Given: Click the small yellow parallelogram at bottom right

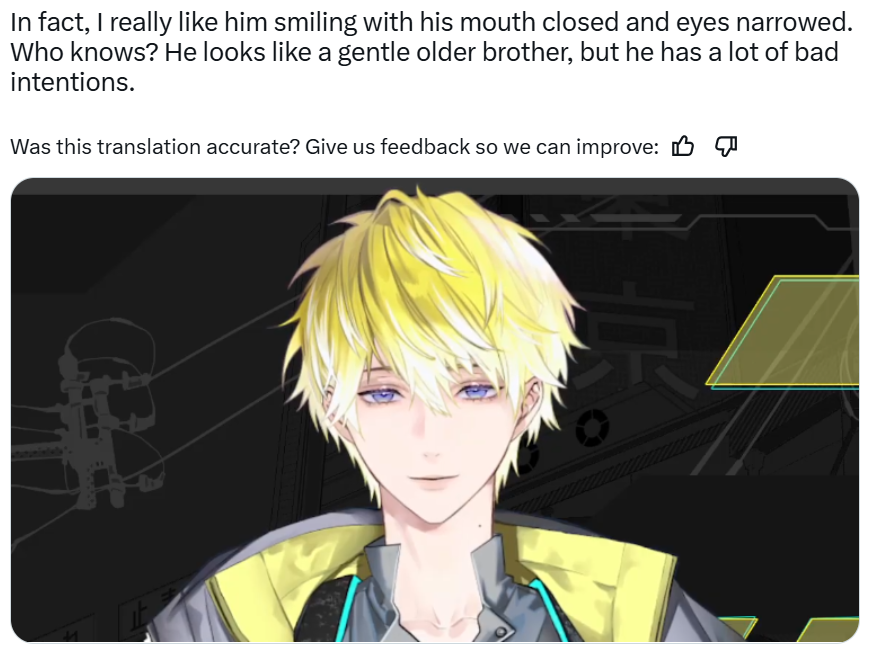Looking at the screenshot, I should click(828, 629).
